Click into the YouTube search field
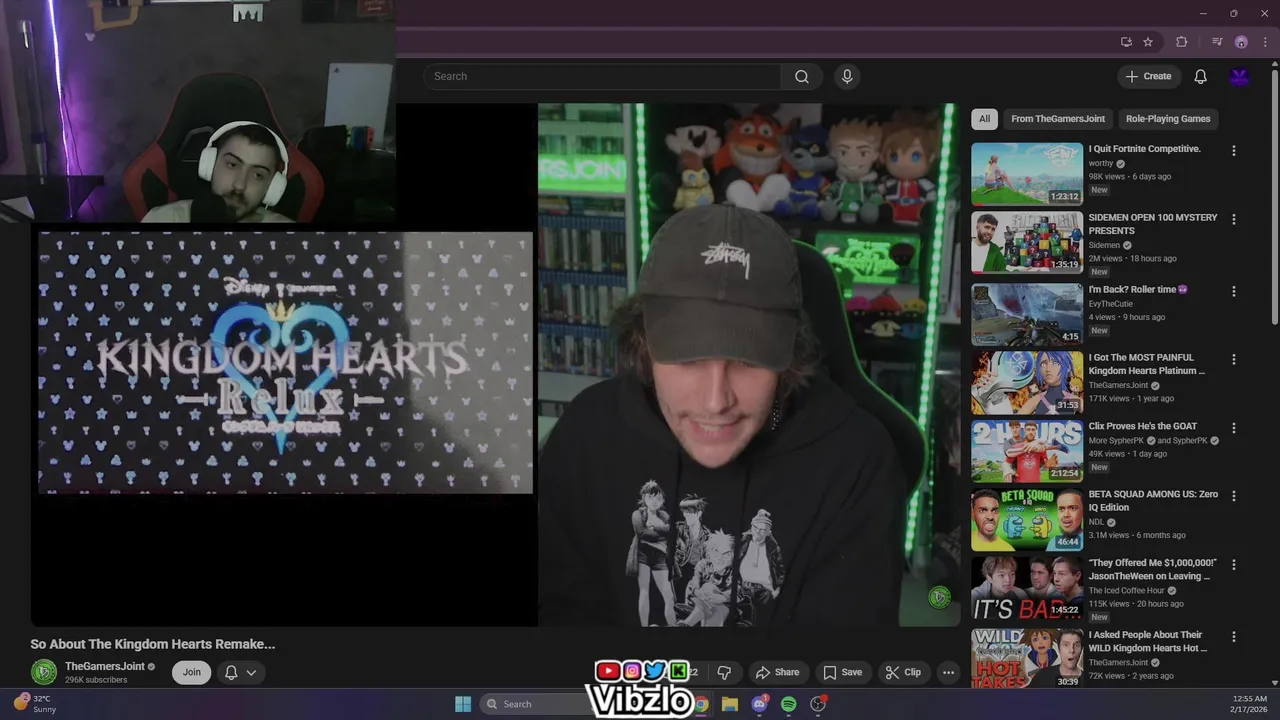 point(602,76)
